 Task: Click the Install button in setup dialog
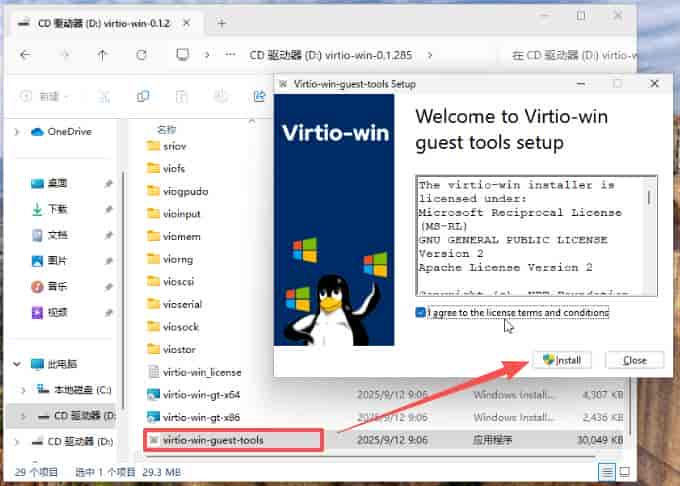click(562, 360)
